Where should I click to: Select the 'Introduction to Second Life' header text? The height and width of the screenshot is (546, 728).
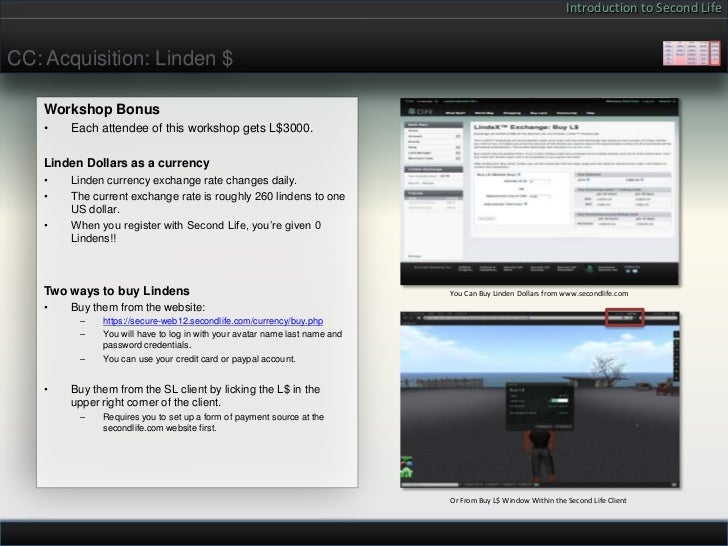(644, 8)
